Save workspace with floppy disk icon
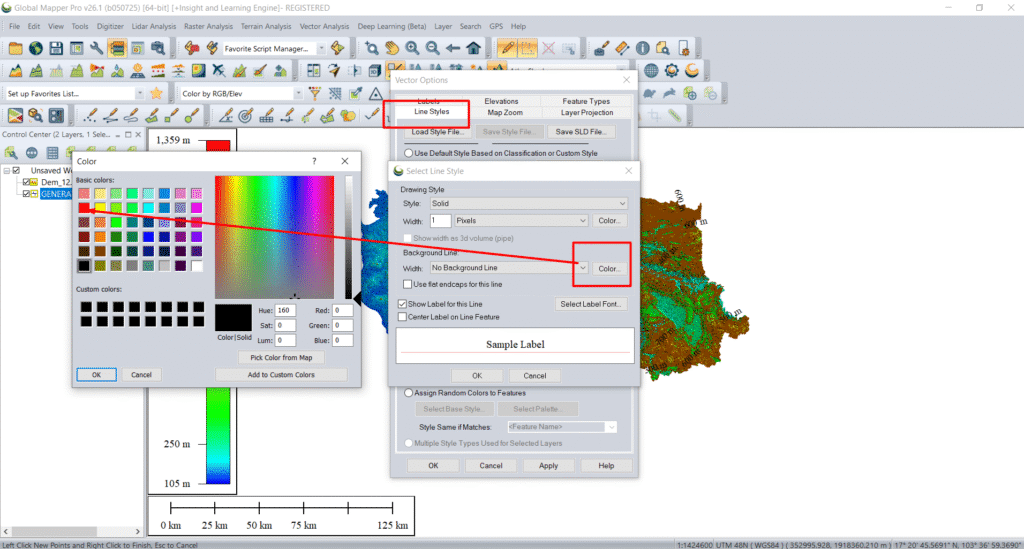The image size is (1024, 549). coord(56,48)
